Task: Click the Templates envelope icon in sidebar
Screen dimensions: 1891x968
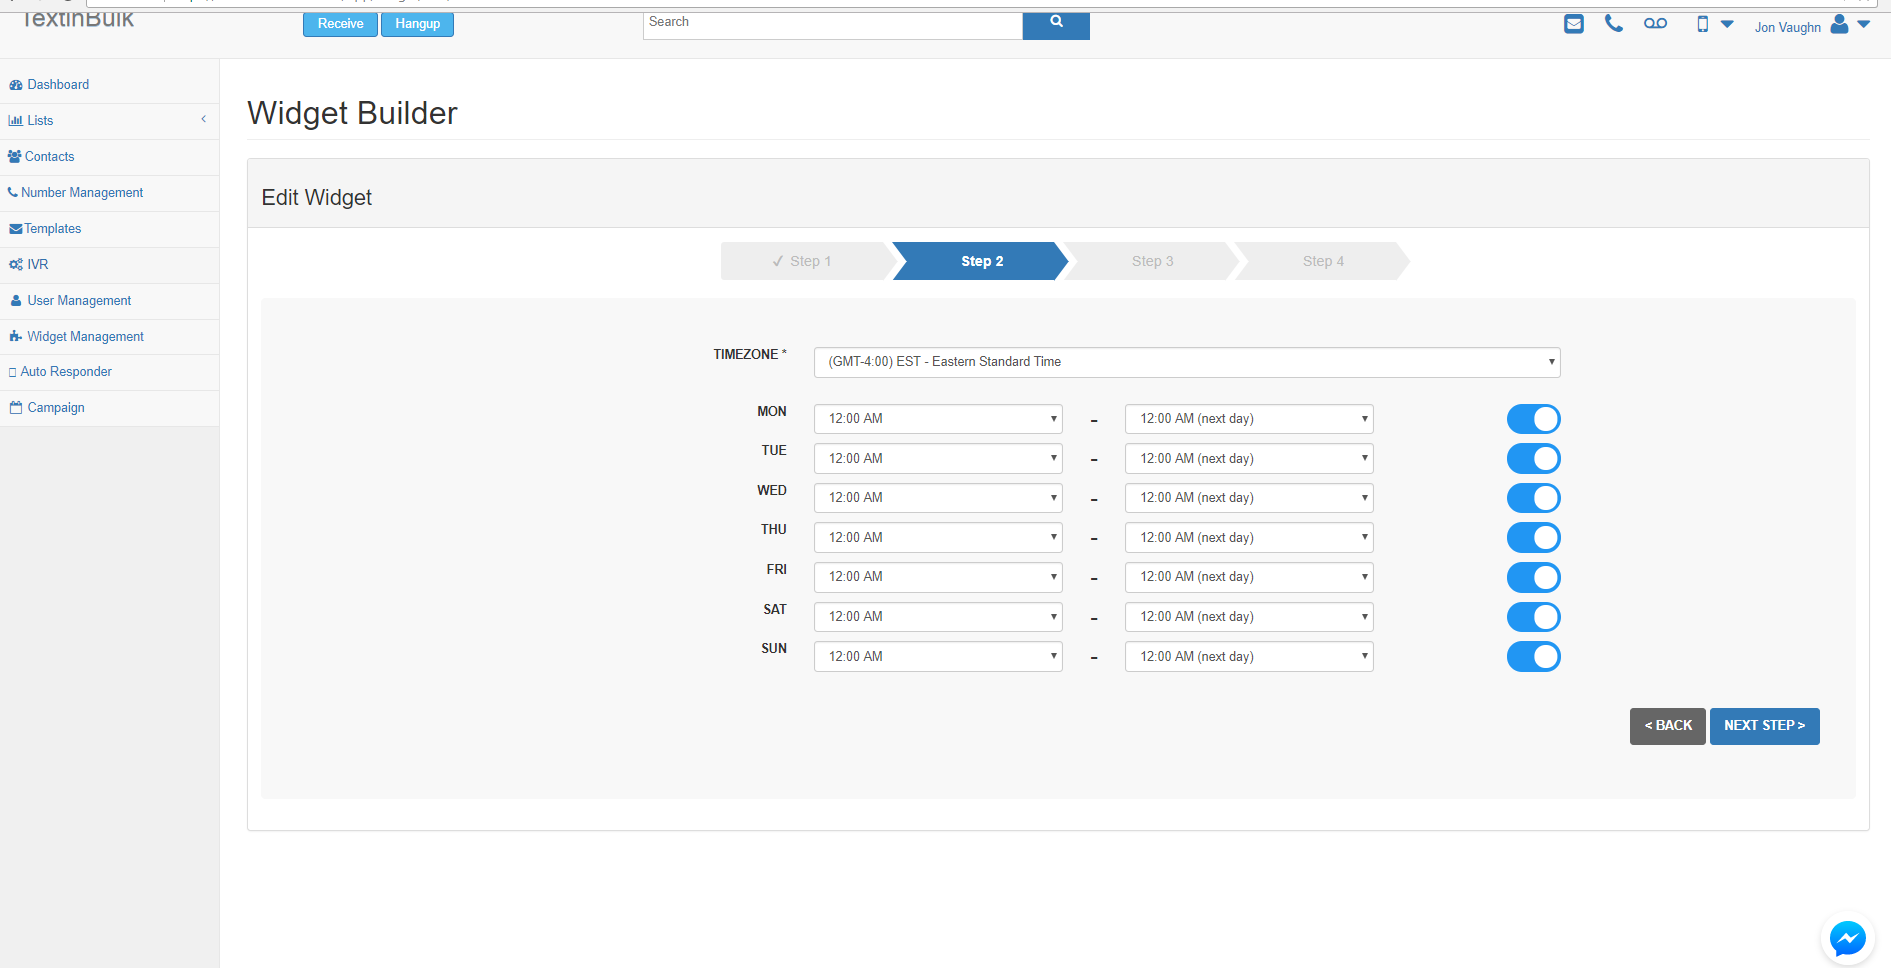Action: click(16, 229)
